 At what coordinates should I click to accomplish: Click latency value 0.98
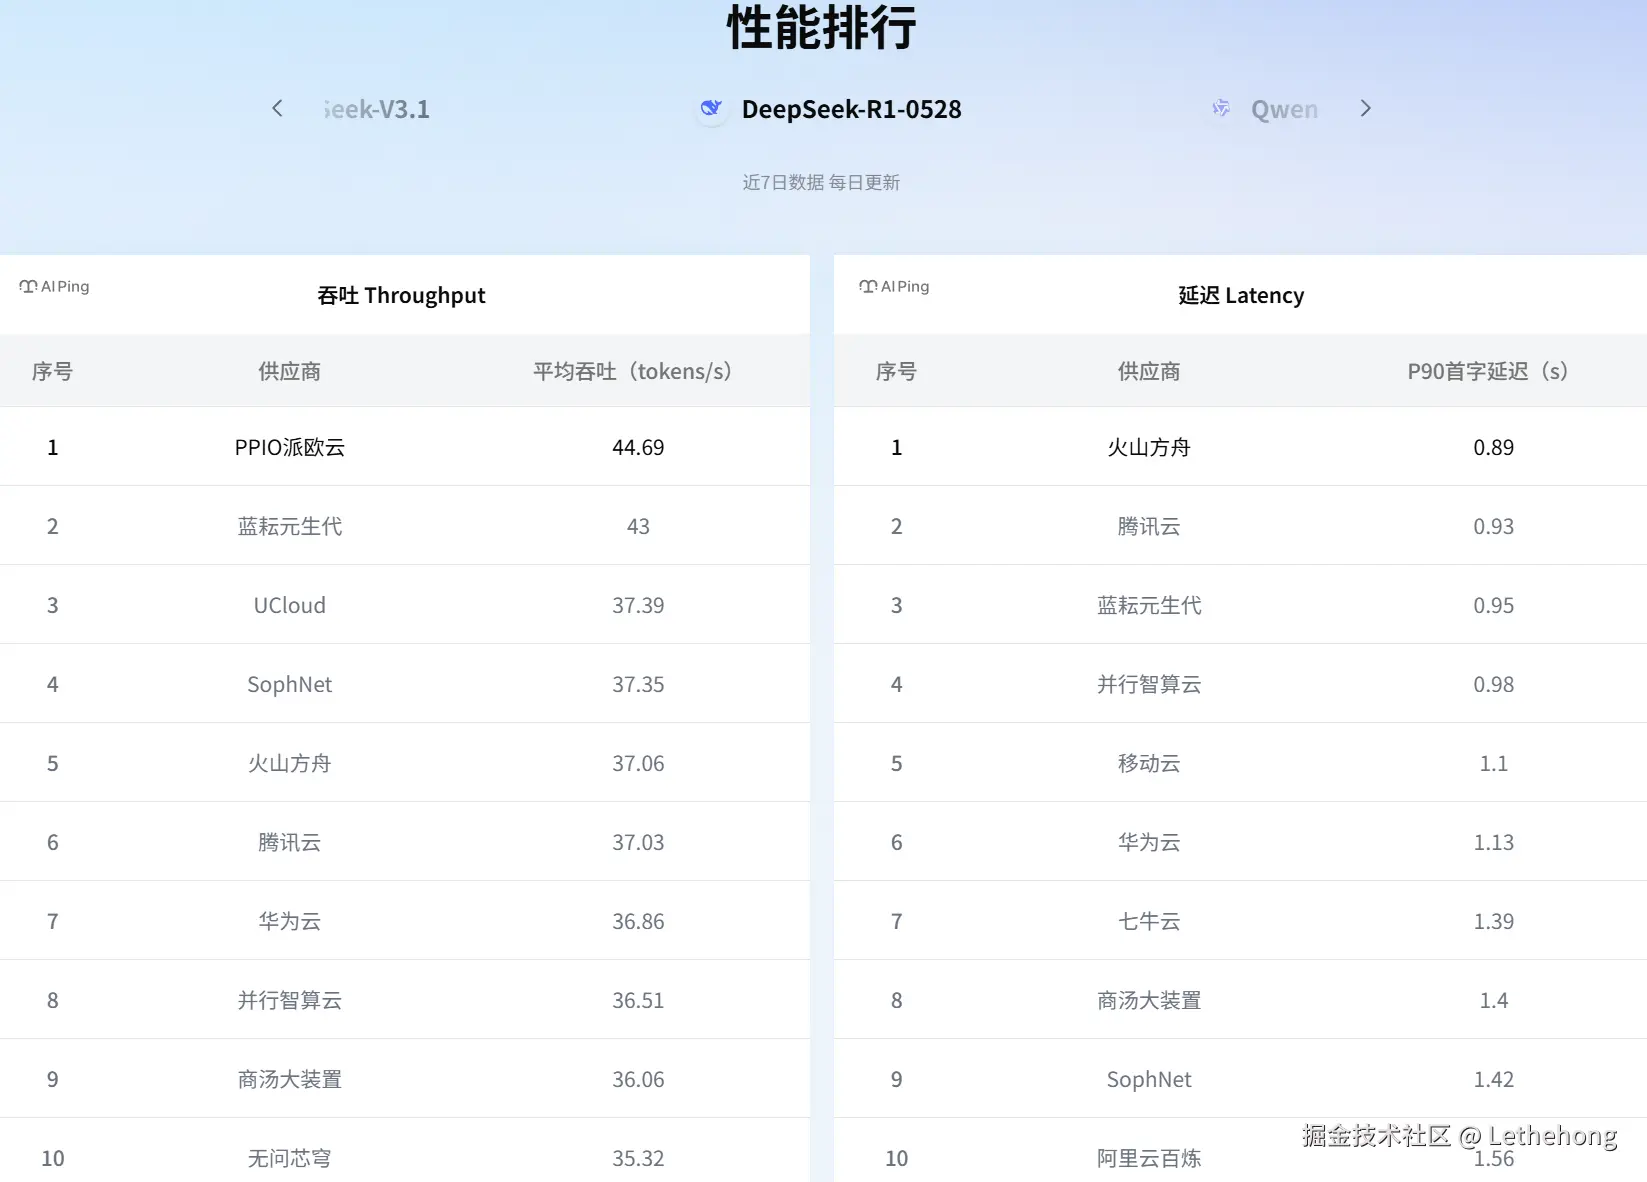[1493, 684]
